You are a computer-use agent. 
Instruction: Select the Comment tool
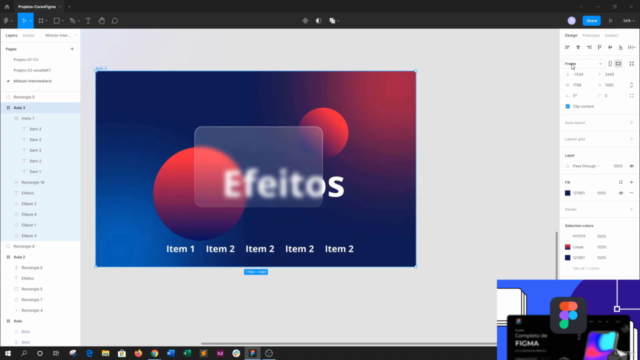point(115,21)
